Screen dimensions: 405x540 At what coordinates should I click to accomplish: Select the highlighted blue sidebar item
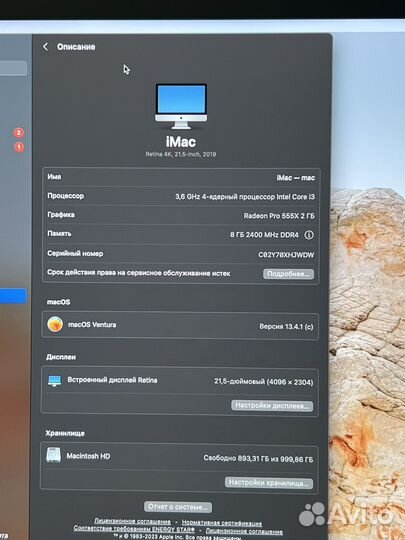(13, 296)
